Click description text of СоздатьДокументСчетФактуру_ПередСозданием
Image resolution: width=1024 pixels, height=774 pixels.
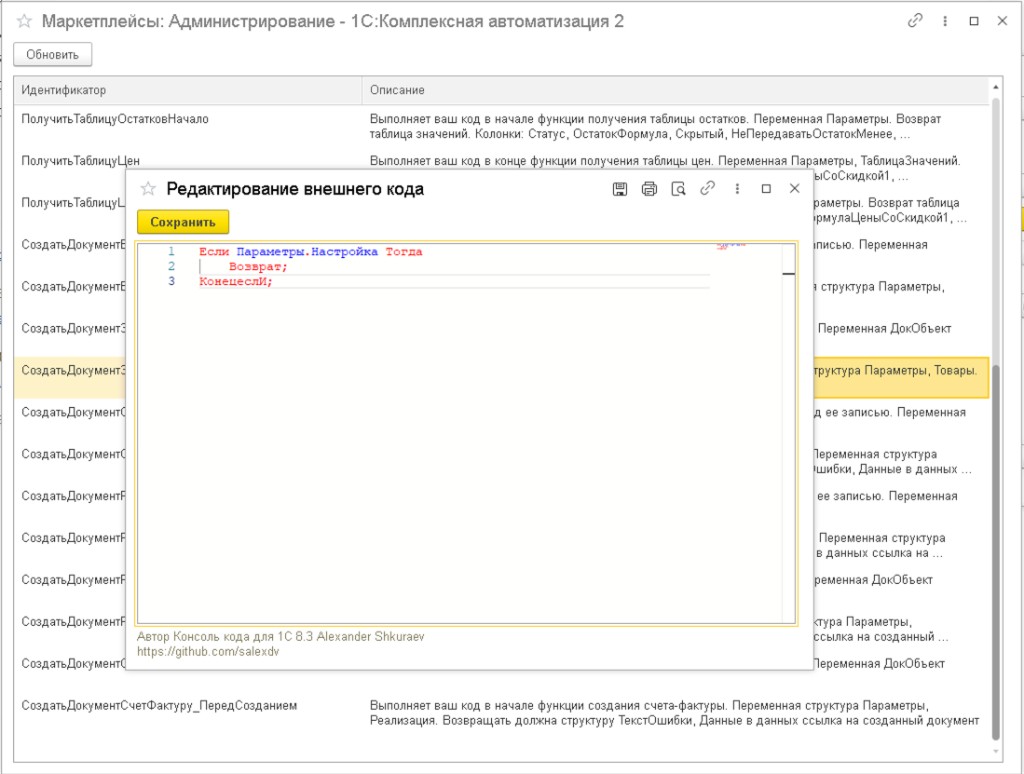(x=674, y=713)
